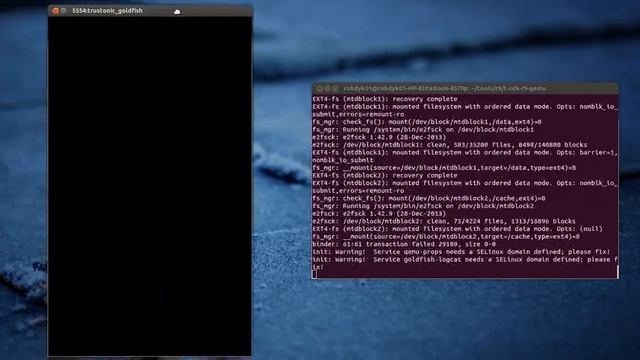This screenshot has width=640, height=360.
Task: Close the robdyk01 terminal window
Action: pyautogui.click(x=320, y=88)
